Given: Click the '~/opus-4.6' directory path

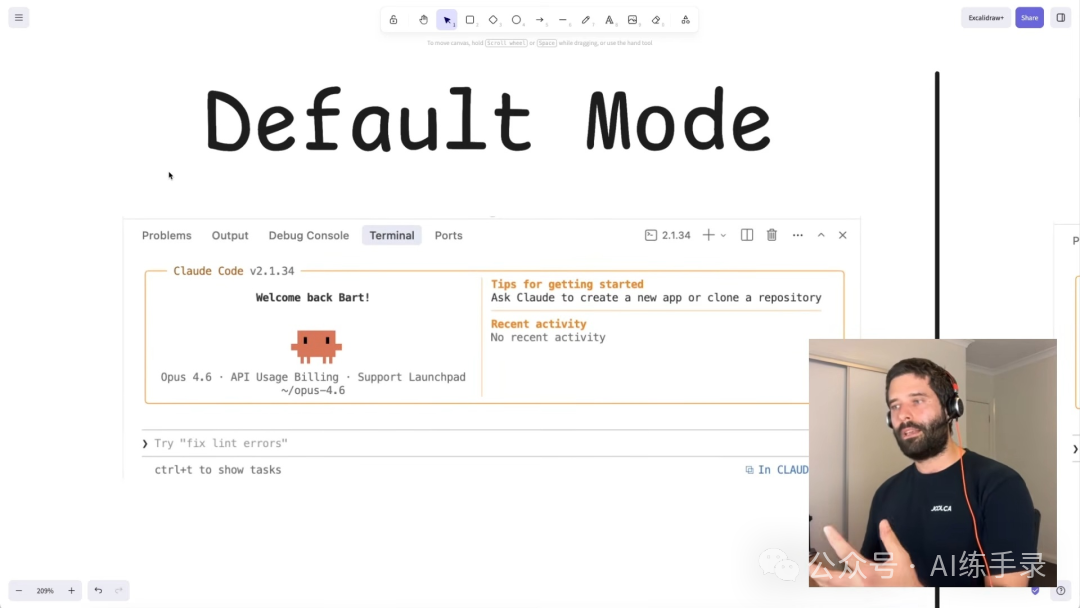Looking at the screenshot, I should tap(313, 390).
